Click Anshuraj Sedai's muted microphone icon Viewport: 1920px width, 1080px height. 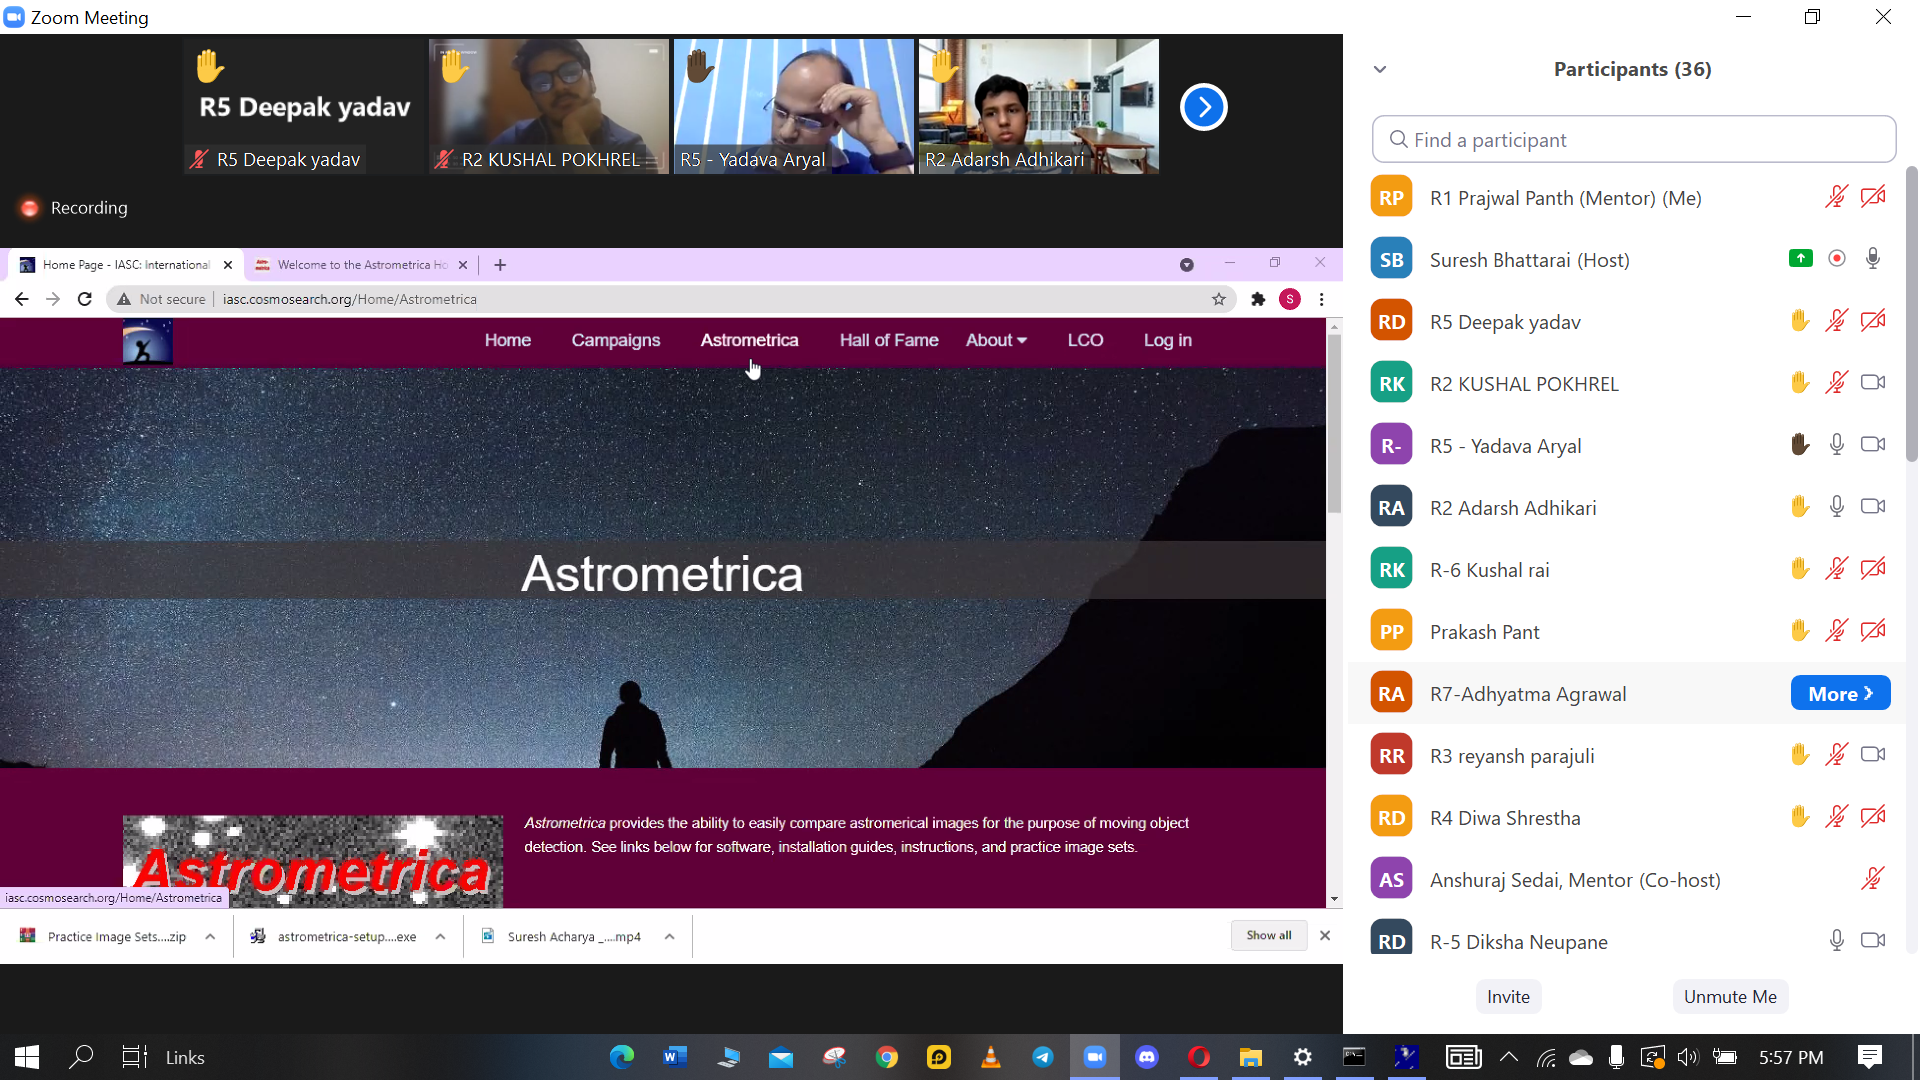pos(1872,879)
